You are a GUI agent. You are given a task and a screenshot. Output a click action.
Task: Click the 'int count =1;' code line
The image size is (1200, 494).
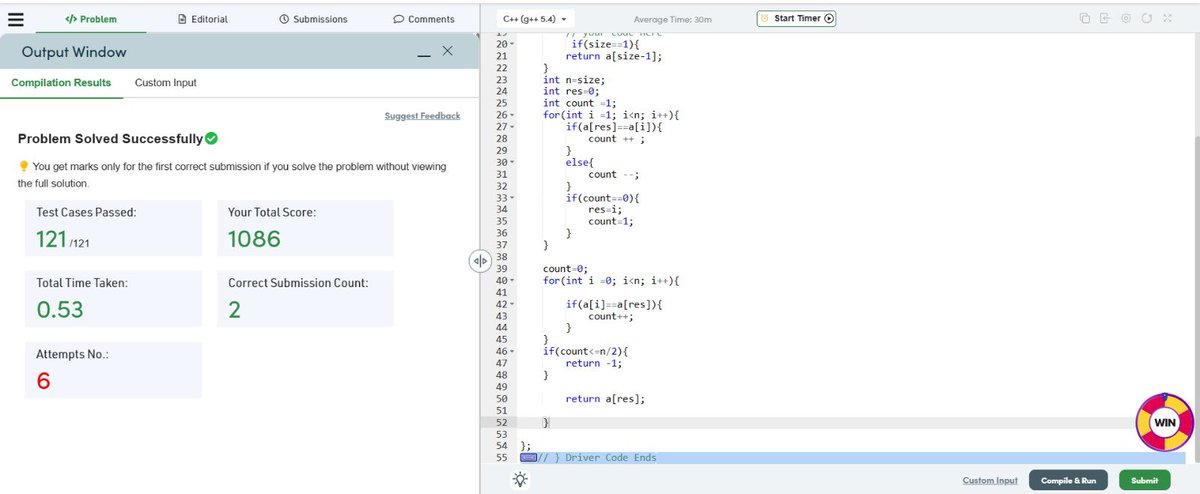[580, 104]
